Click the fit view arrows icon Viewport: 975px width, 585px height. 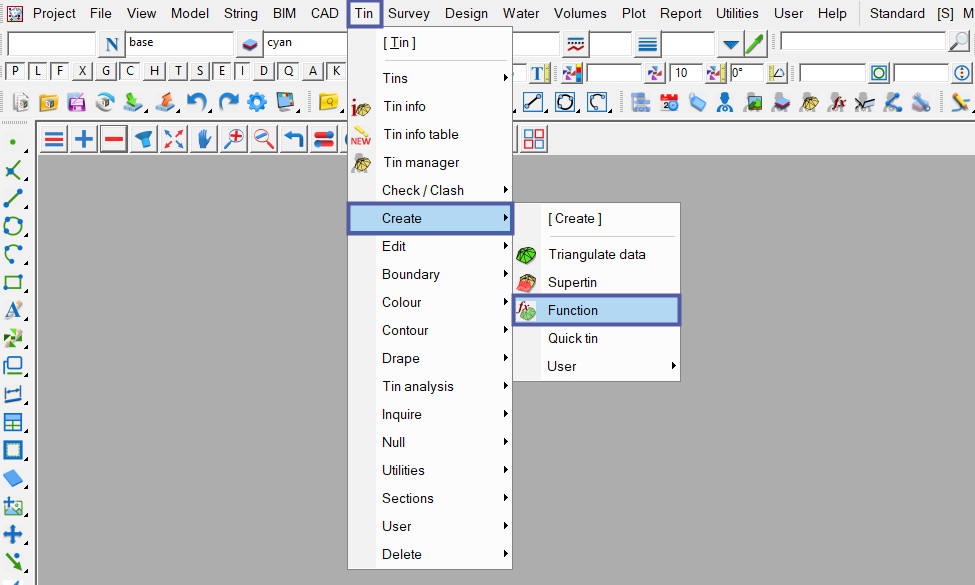pos(174,140)
